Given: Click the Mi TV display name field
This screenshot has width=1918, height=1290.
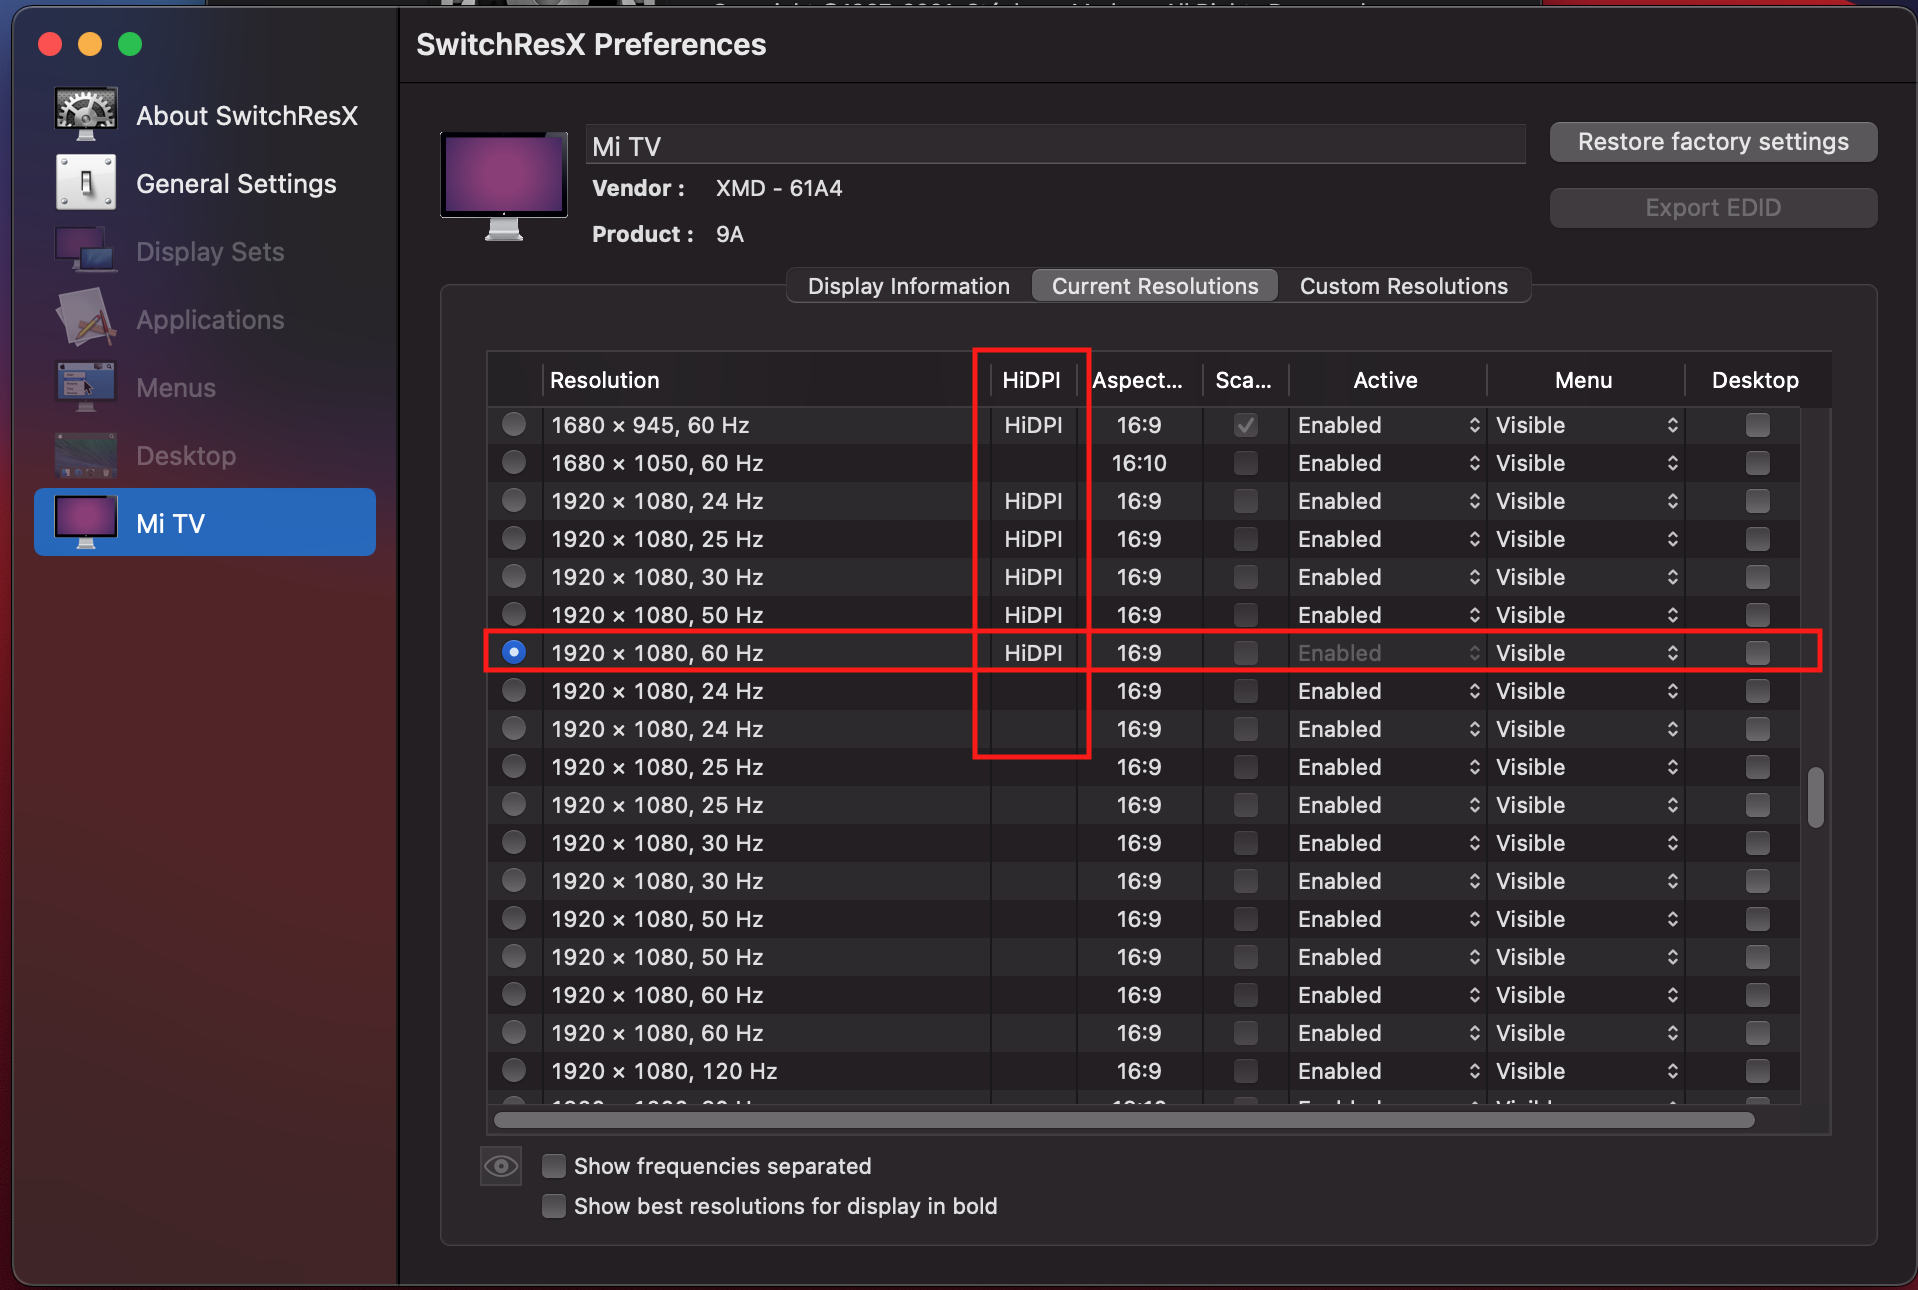Looking at the screenshot, I should tap(1055, 146).
